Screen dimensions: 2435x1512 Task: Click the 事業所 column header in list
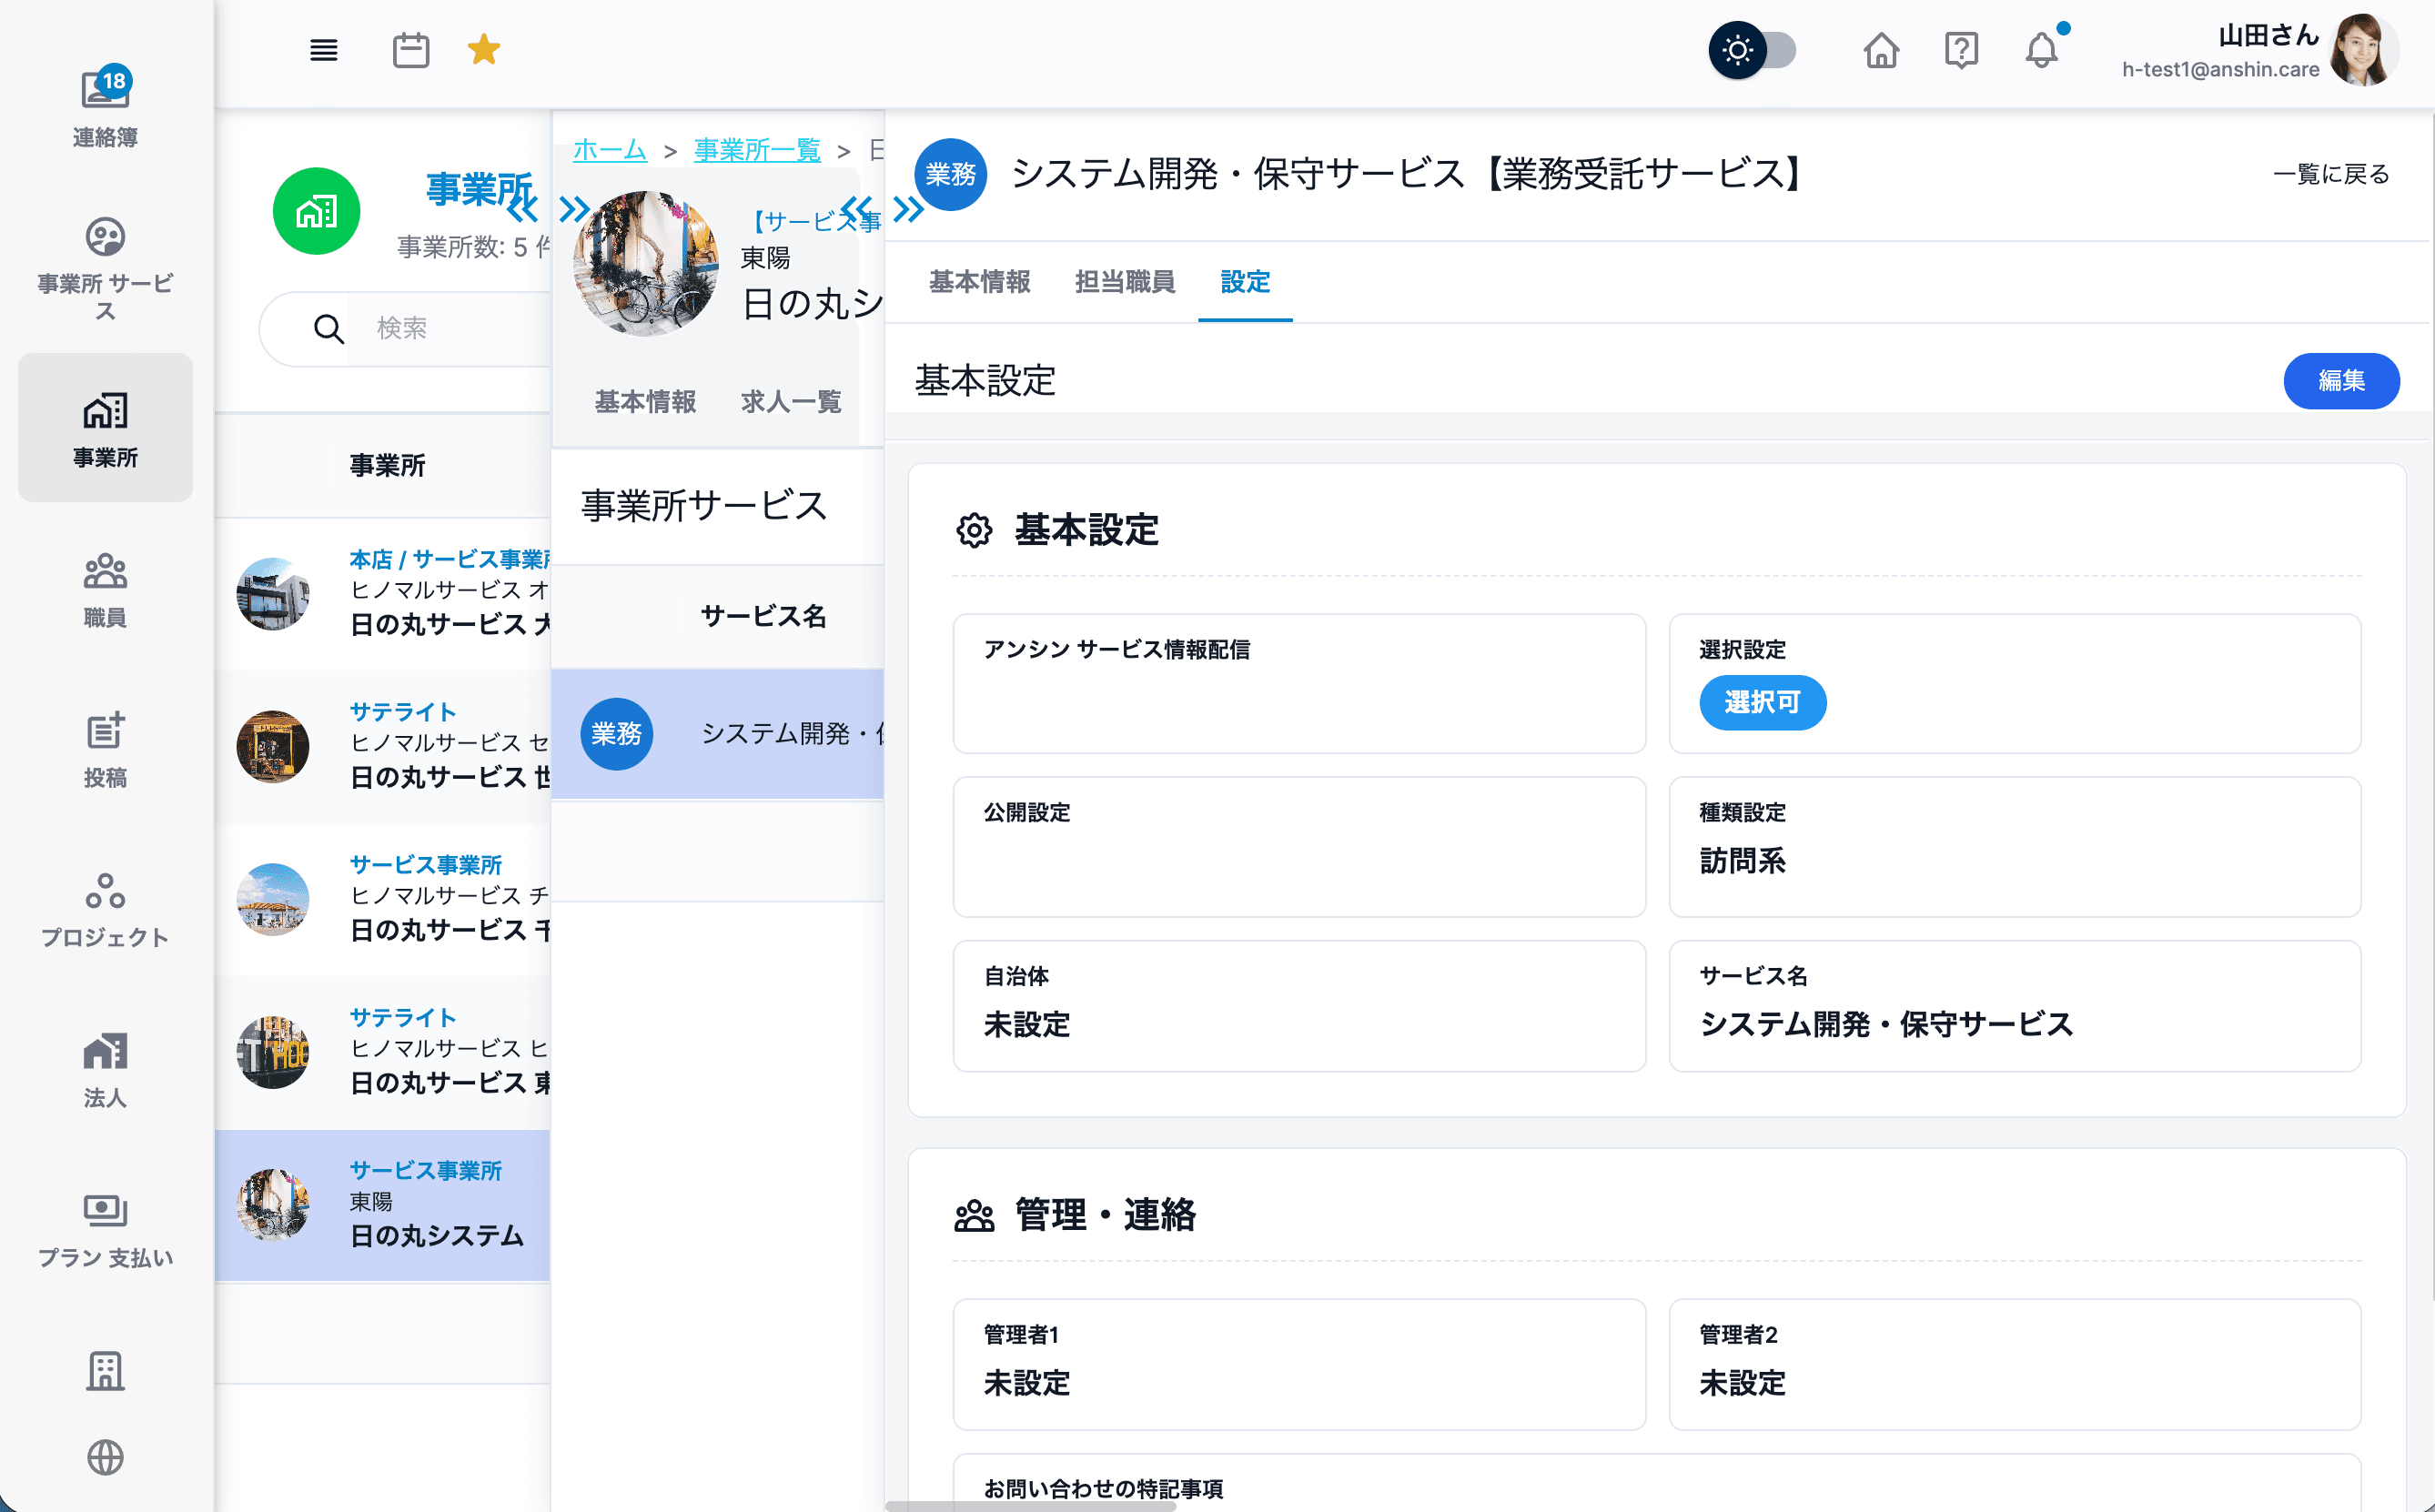tap(387, 465)
